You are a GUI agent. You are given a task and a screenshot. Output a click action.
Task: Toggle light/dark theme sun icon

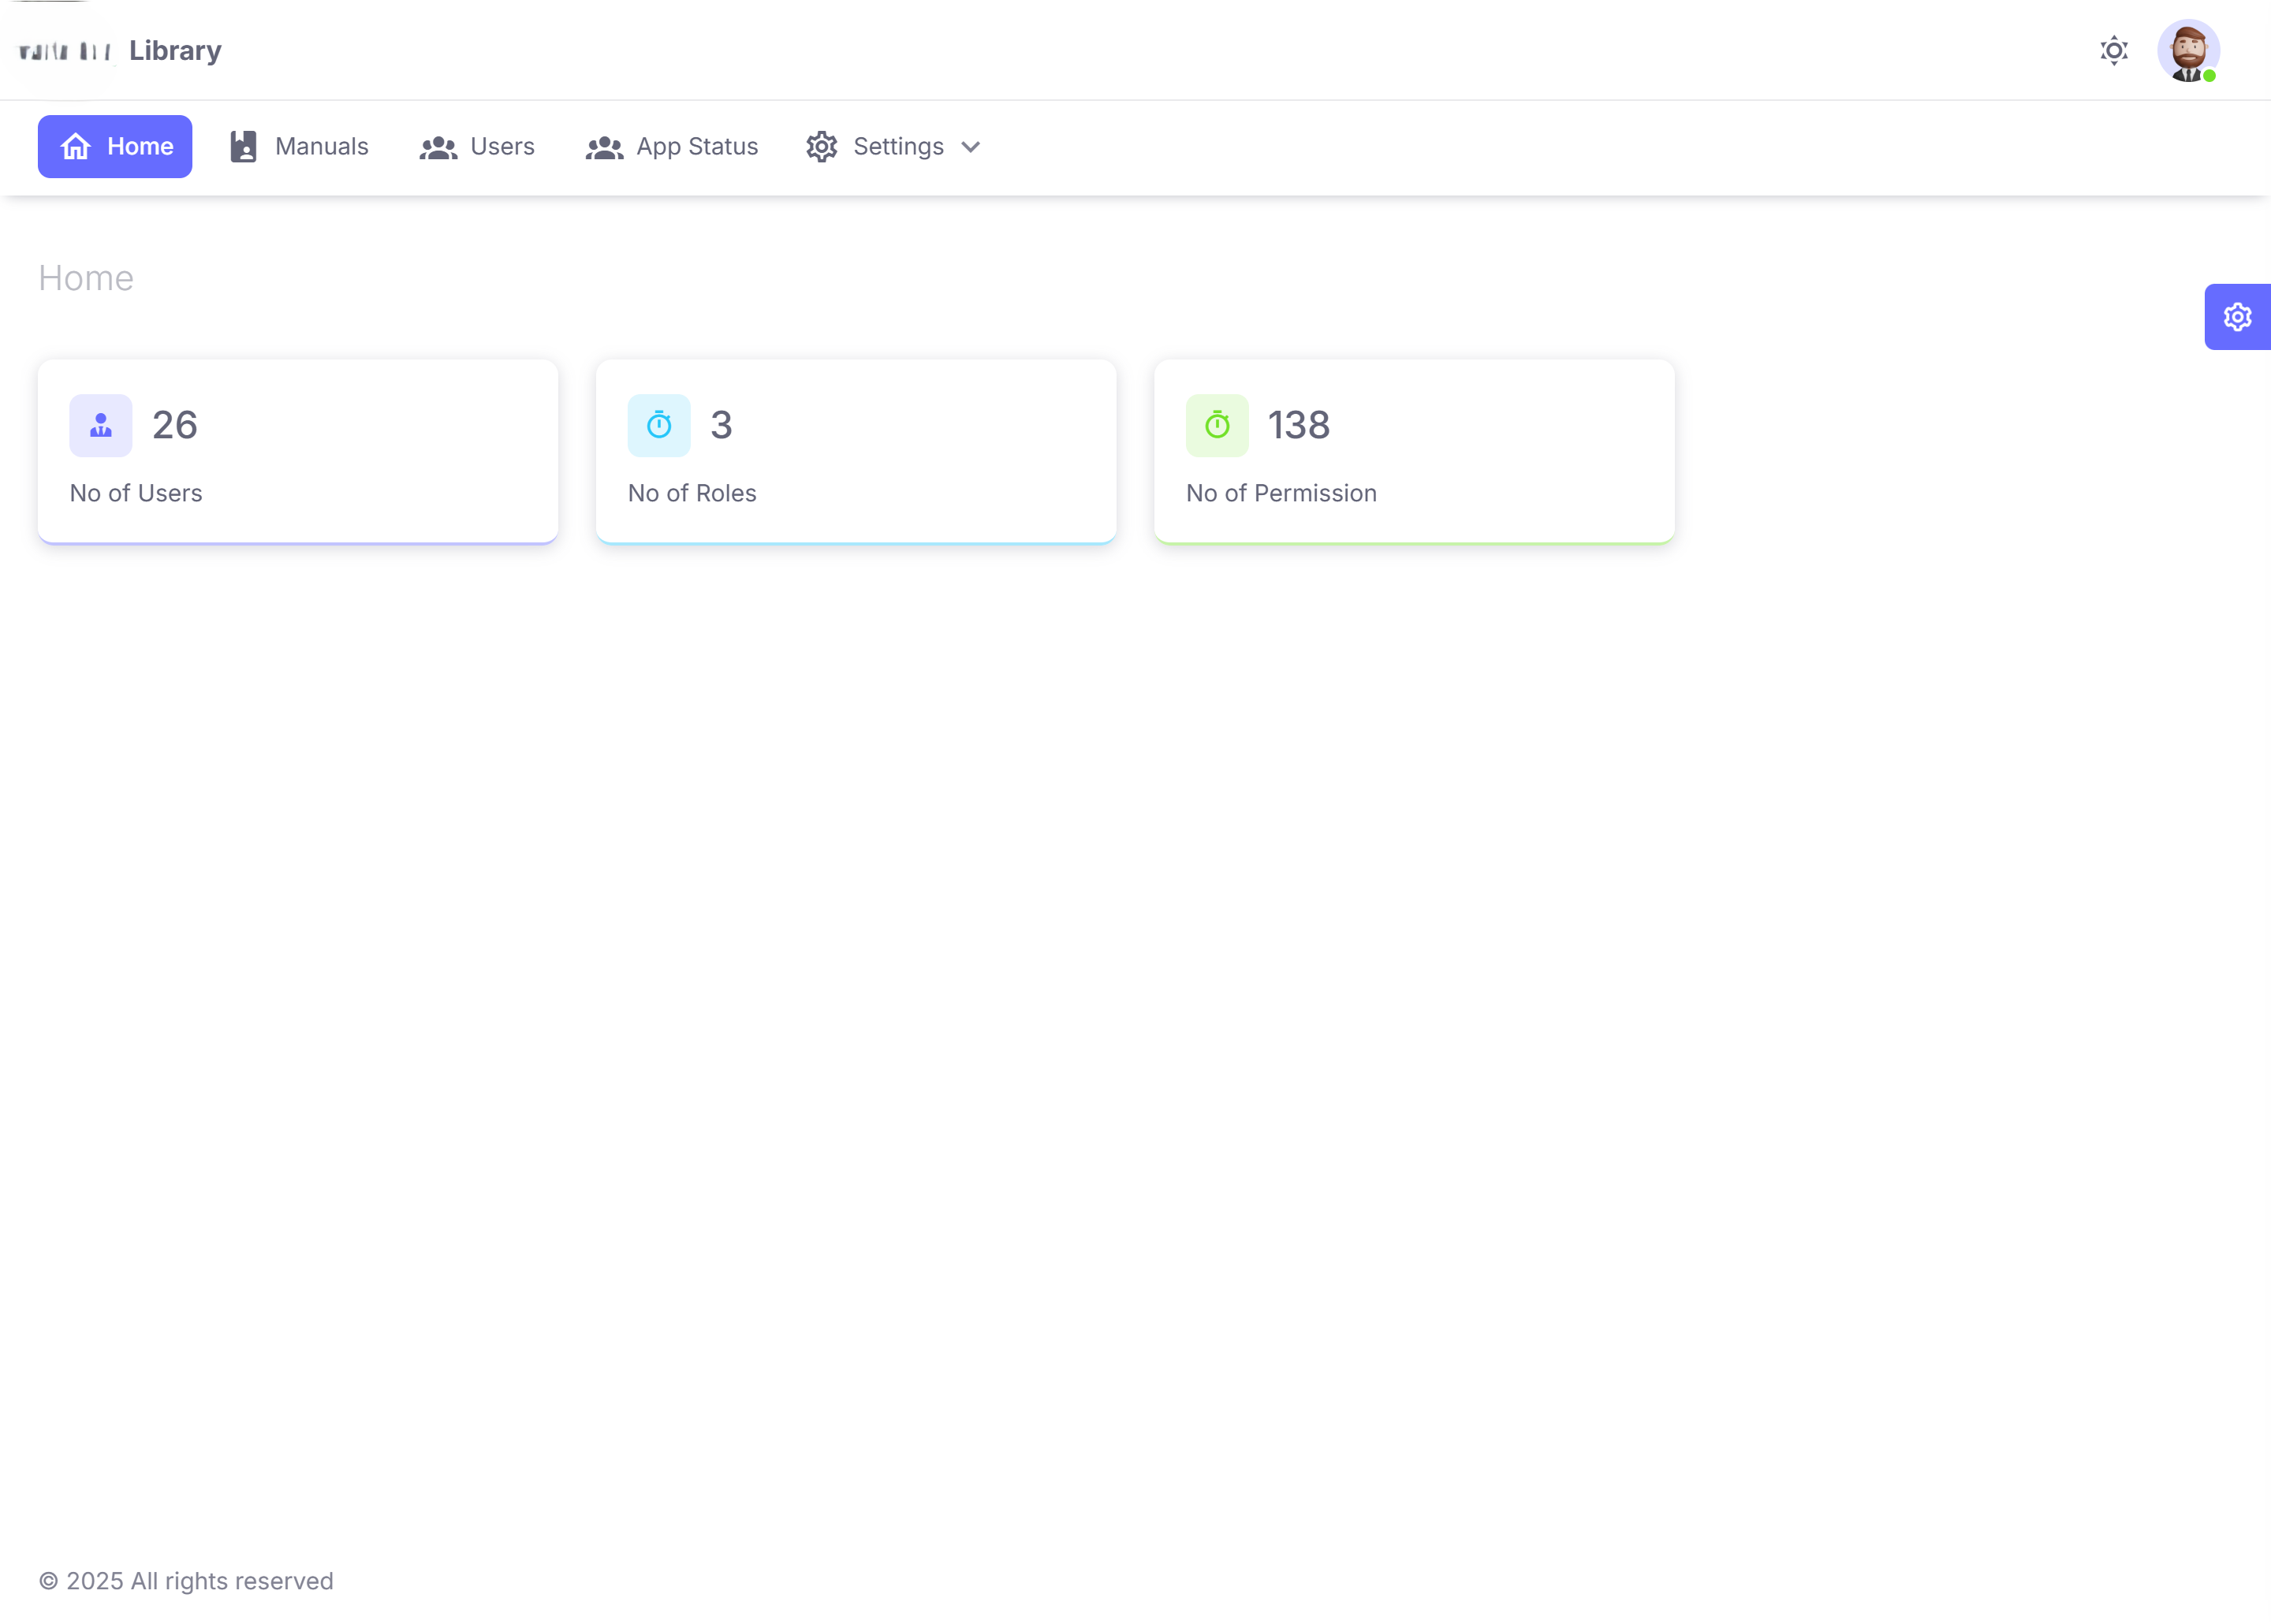(2114, 50)
